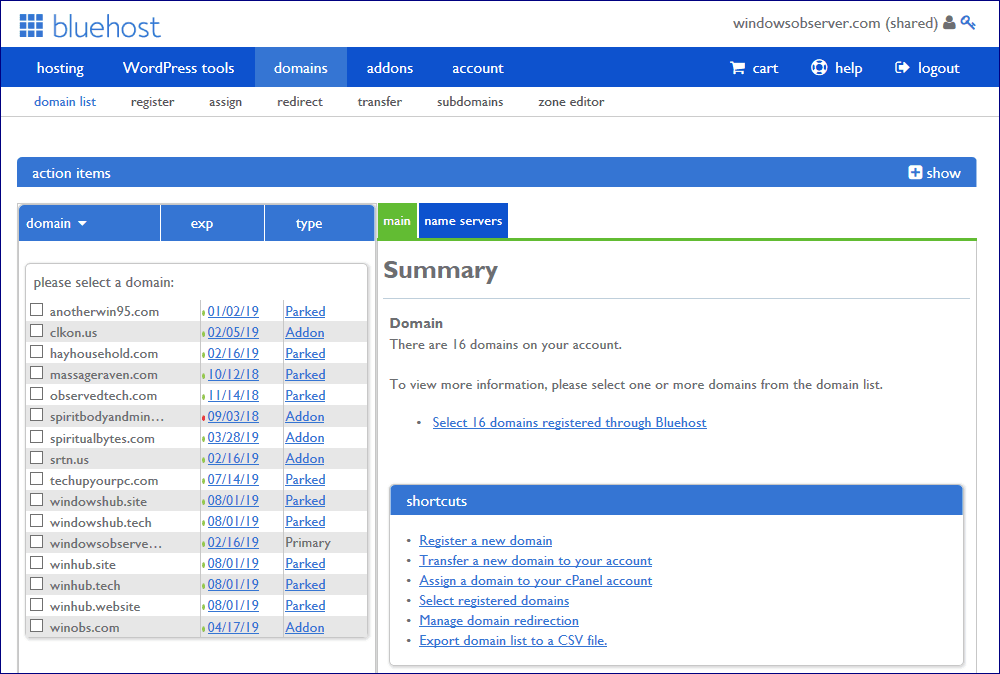Check the winhub.site checkbox
The image size is (1000, 674).
coord(36,563)
